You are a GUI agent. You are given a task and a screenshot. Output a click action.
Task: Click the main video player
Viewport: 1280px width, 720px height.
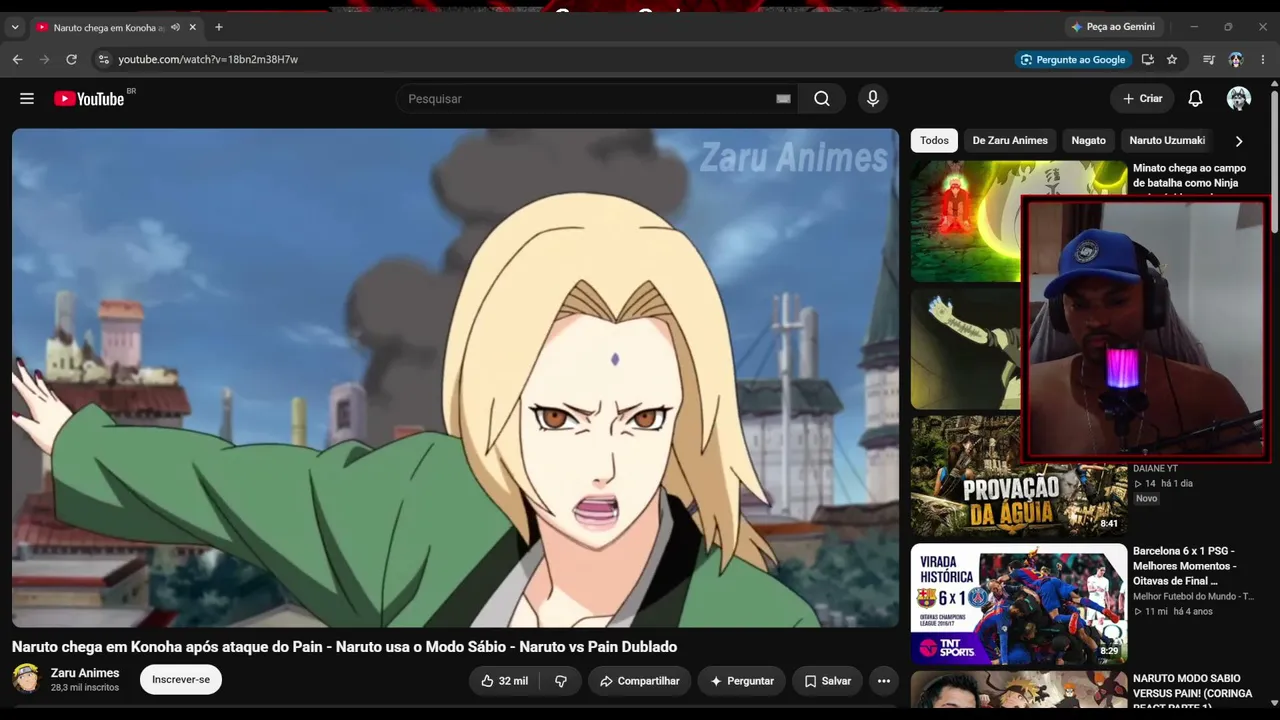[x=455, y=378]
